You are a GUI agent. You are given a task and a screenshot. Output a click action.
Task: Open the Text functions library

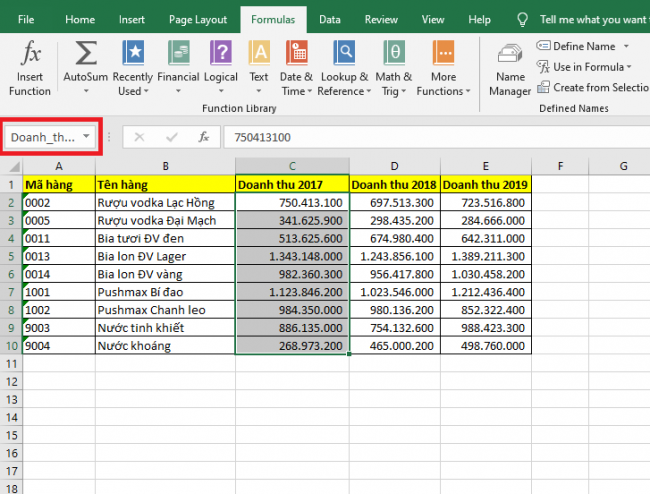tap(259, 67)
